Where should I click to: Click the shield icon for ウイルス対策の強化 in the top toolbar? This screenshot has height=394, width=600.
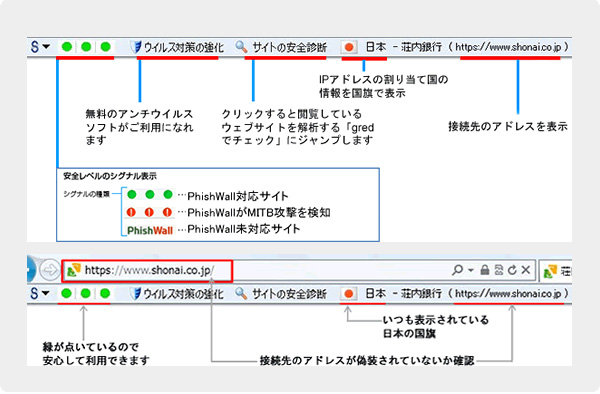(x=135, y=47)
